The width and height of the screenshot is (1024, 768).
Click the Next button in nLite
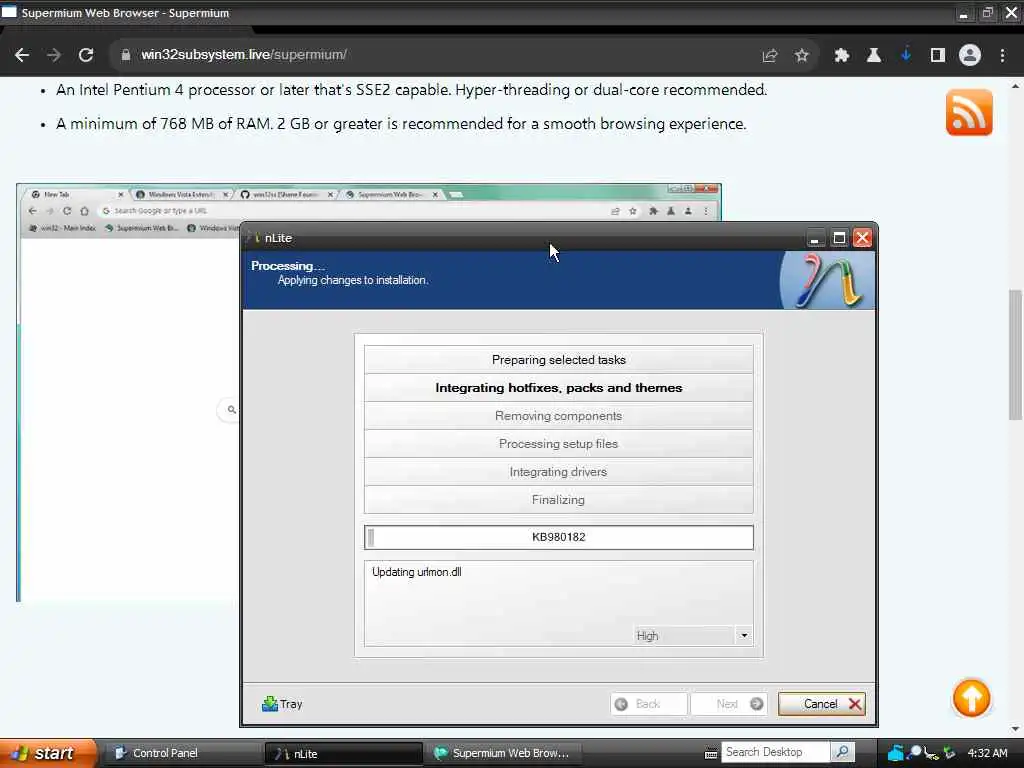(729, 704)
